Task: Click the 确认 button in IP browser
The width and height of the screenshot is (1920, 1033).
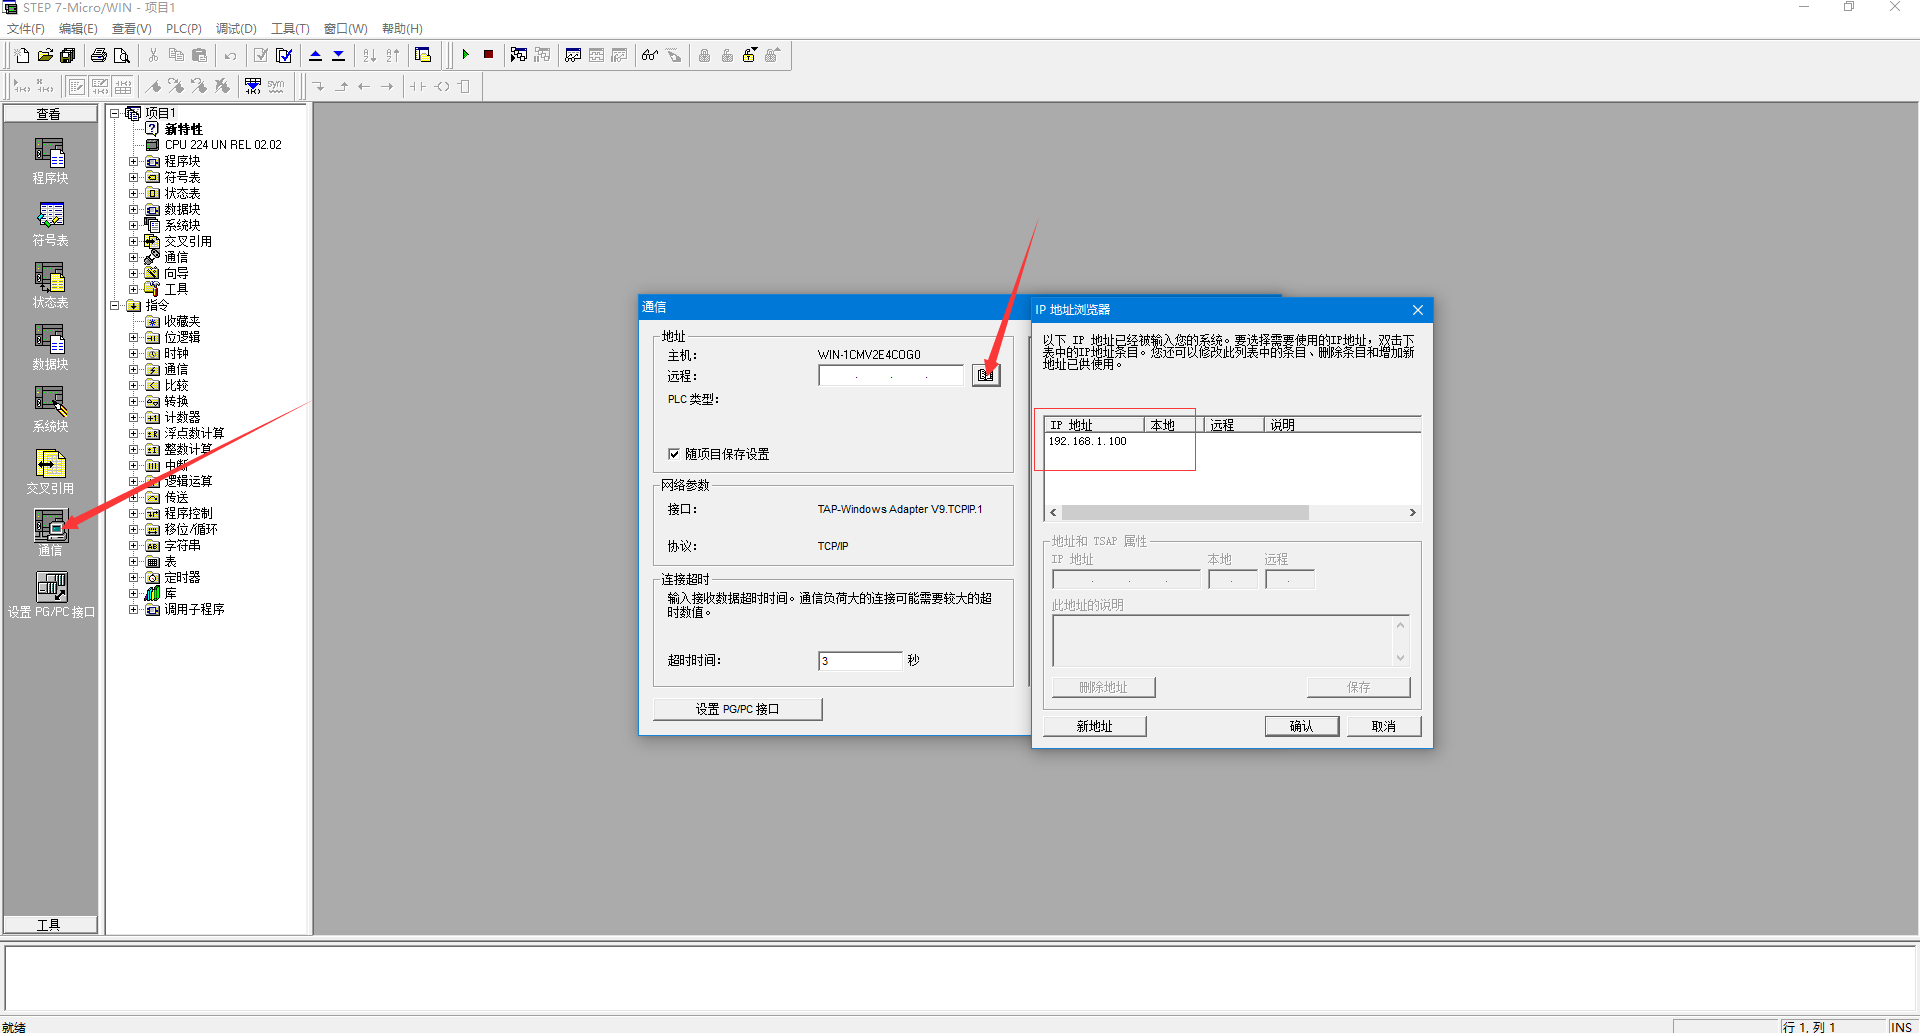Action: coord(1301,726)
